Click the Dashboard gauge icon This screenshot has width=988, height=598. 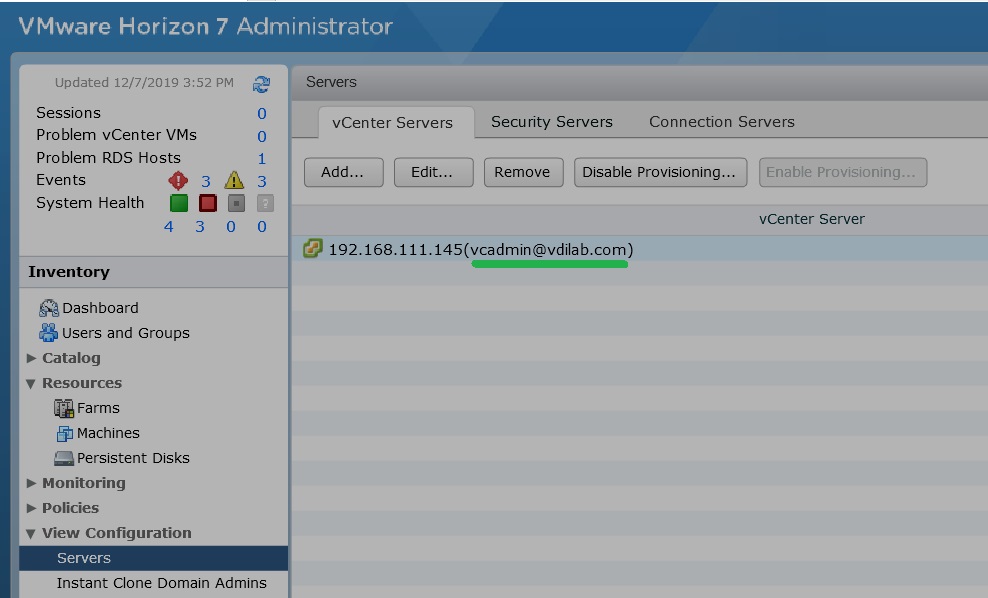tap(49, 308)
